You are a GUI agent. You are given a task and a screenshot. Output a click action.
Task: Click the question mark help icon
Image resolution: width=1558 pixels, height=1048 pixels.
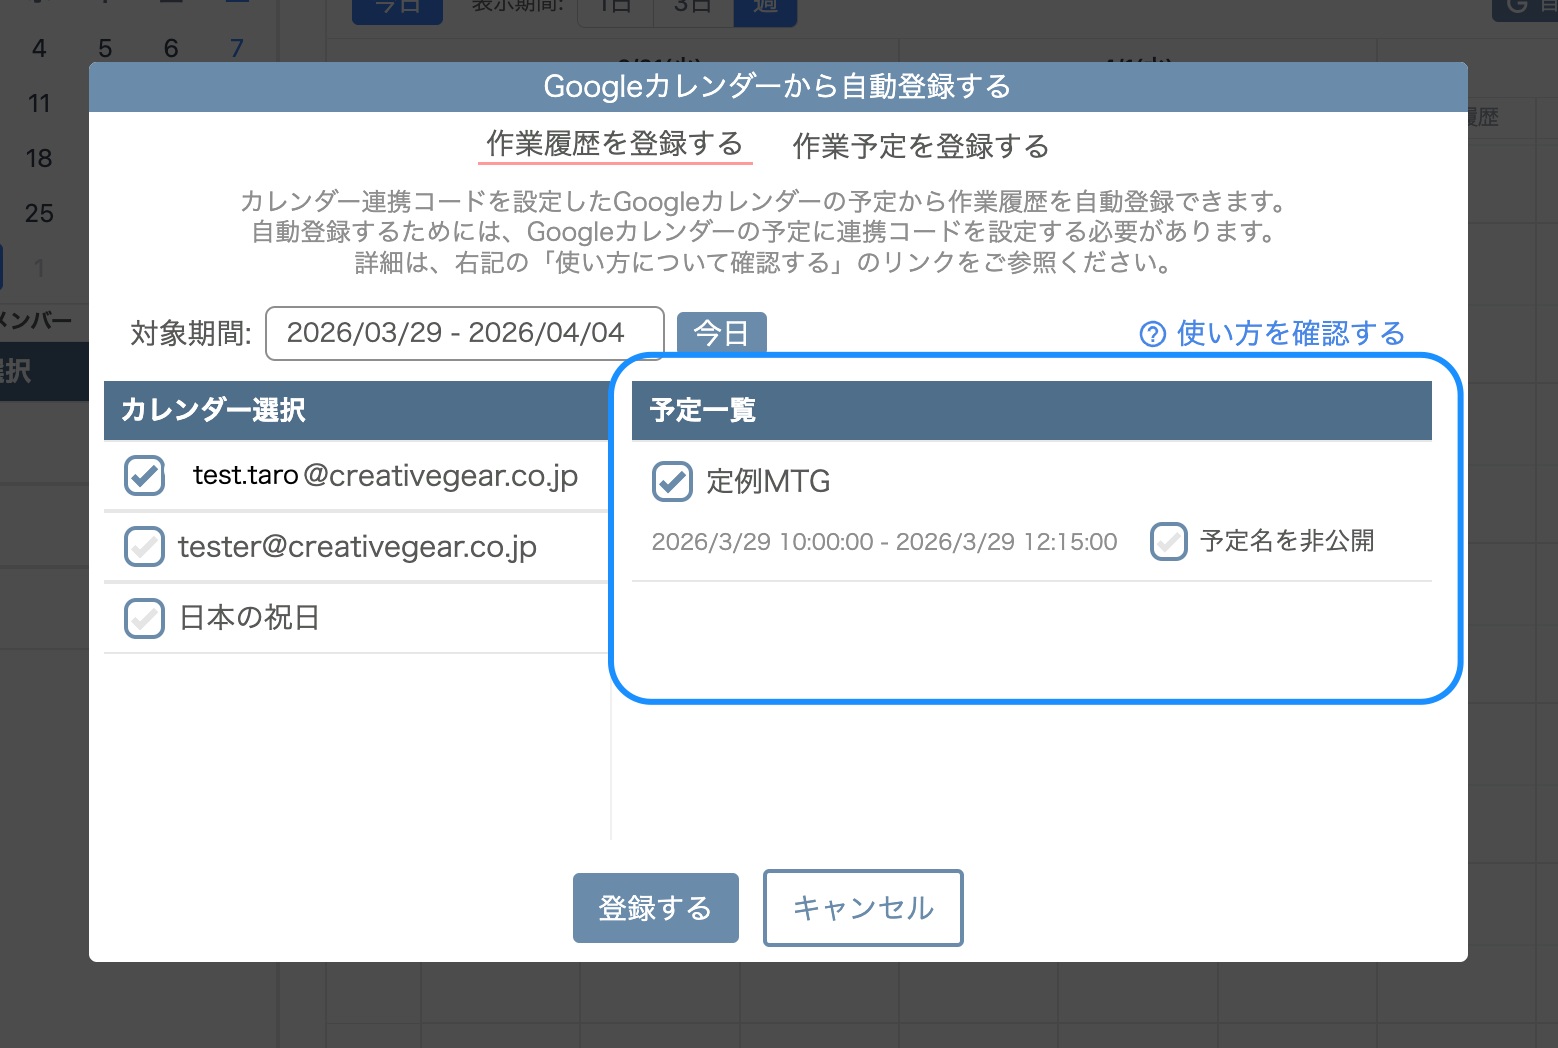pos(1152,334)
